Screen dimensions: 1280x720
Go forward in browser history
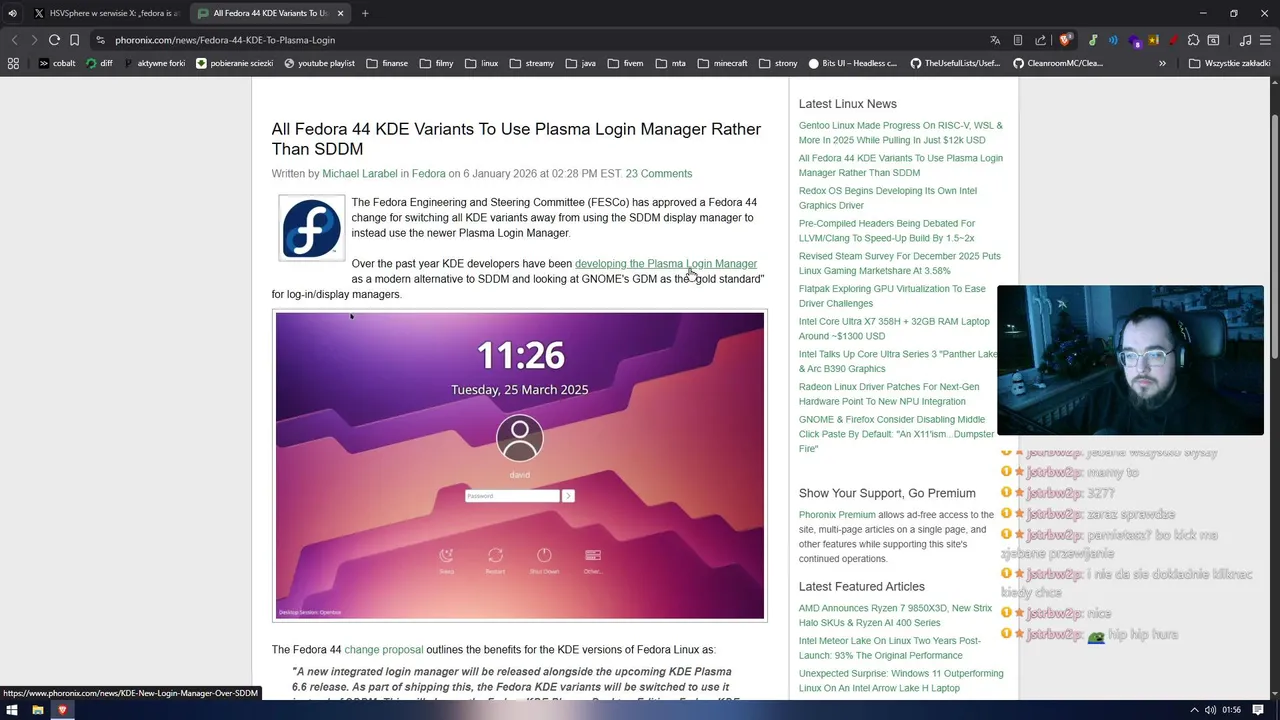[34, 40]
